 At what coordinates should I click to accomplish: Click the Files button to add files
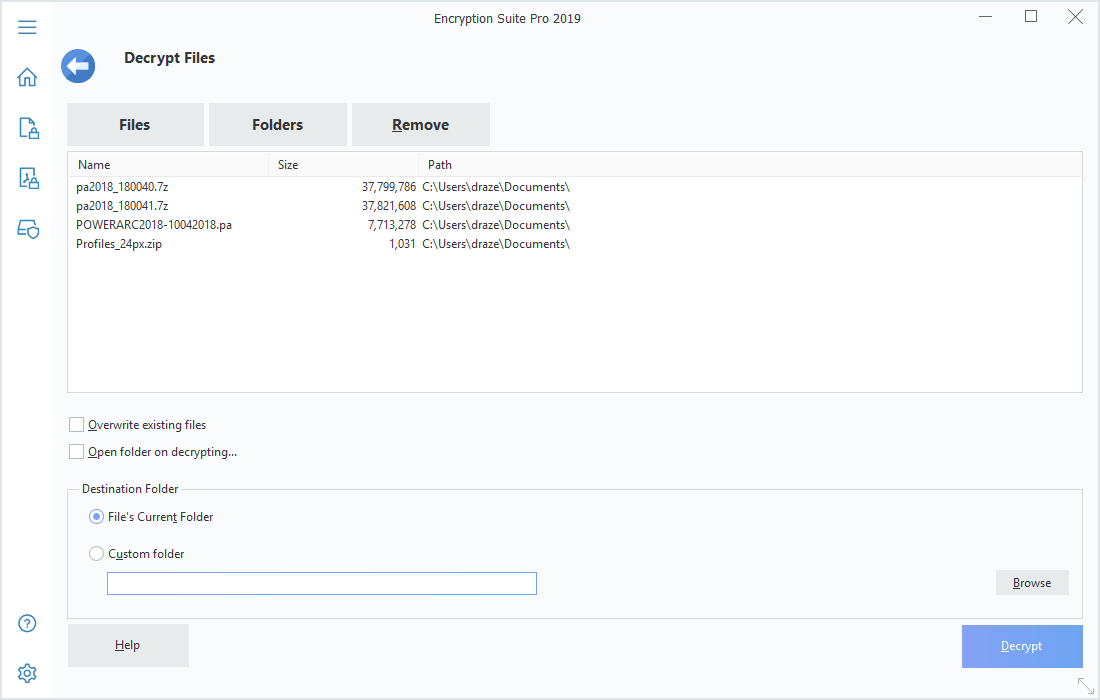(x=135, y=125)
